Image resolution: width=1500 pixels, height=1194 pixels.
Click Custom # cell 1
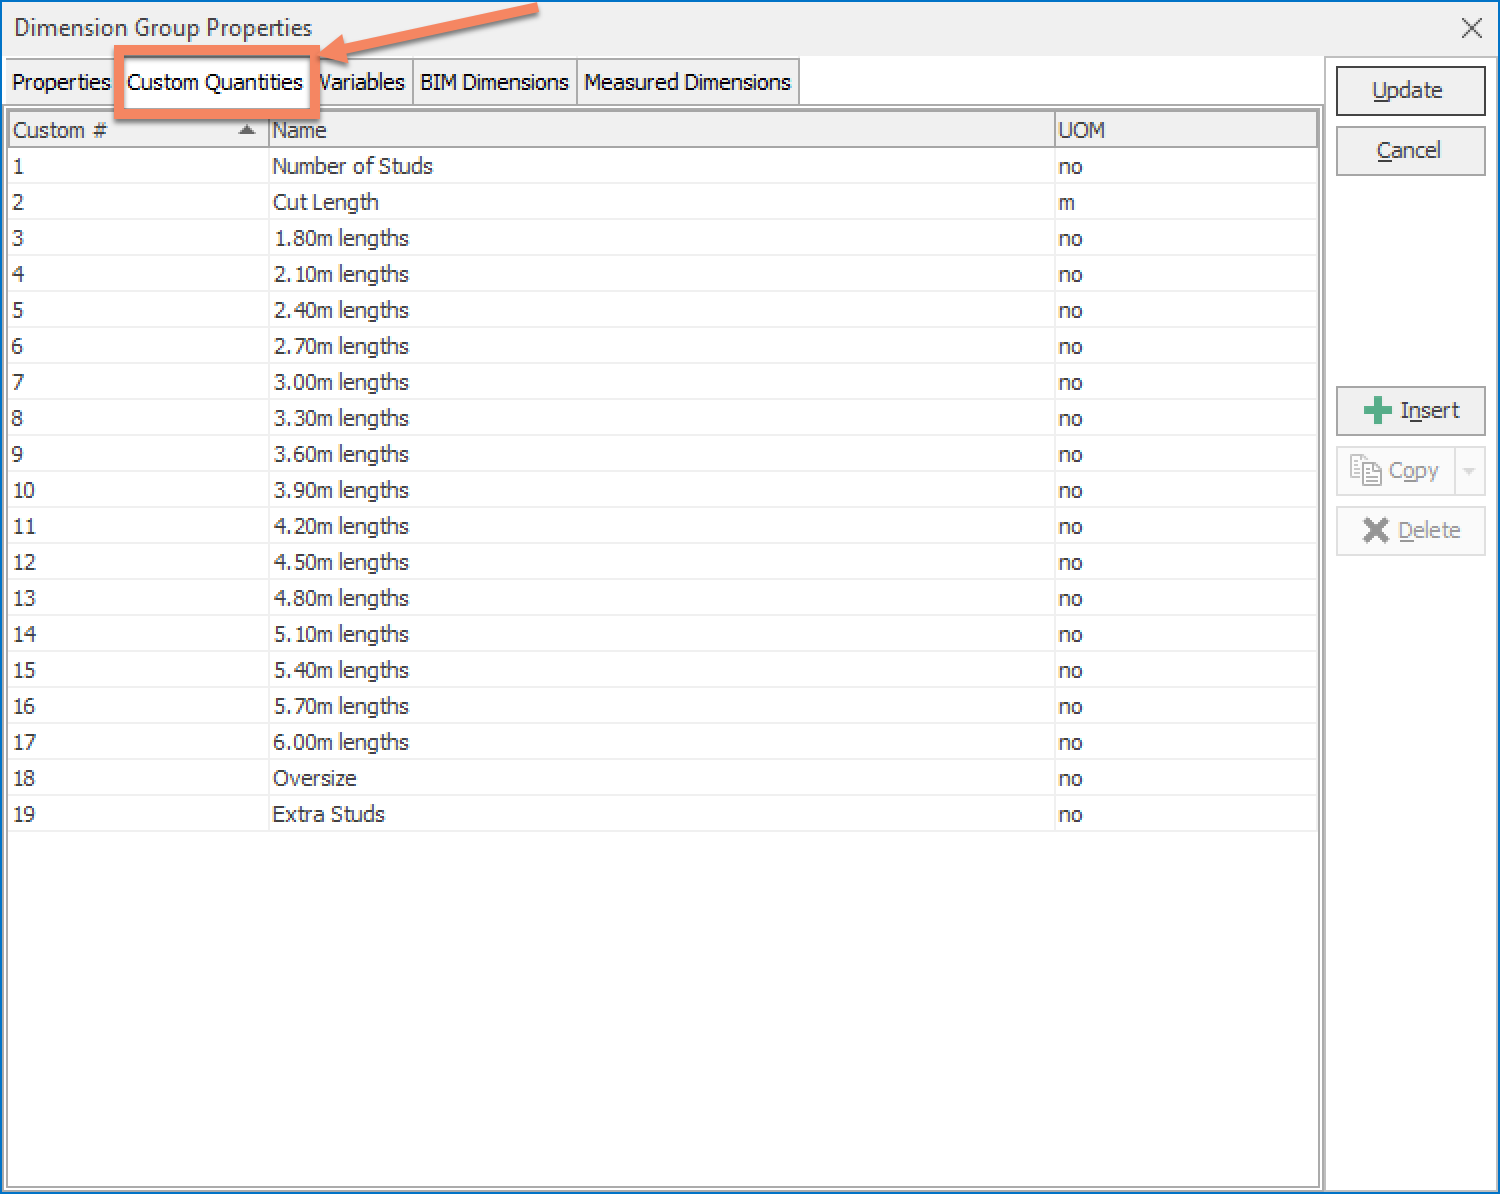[139, 166]
